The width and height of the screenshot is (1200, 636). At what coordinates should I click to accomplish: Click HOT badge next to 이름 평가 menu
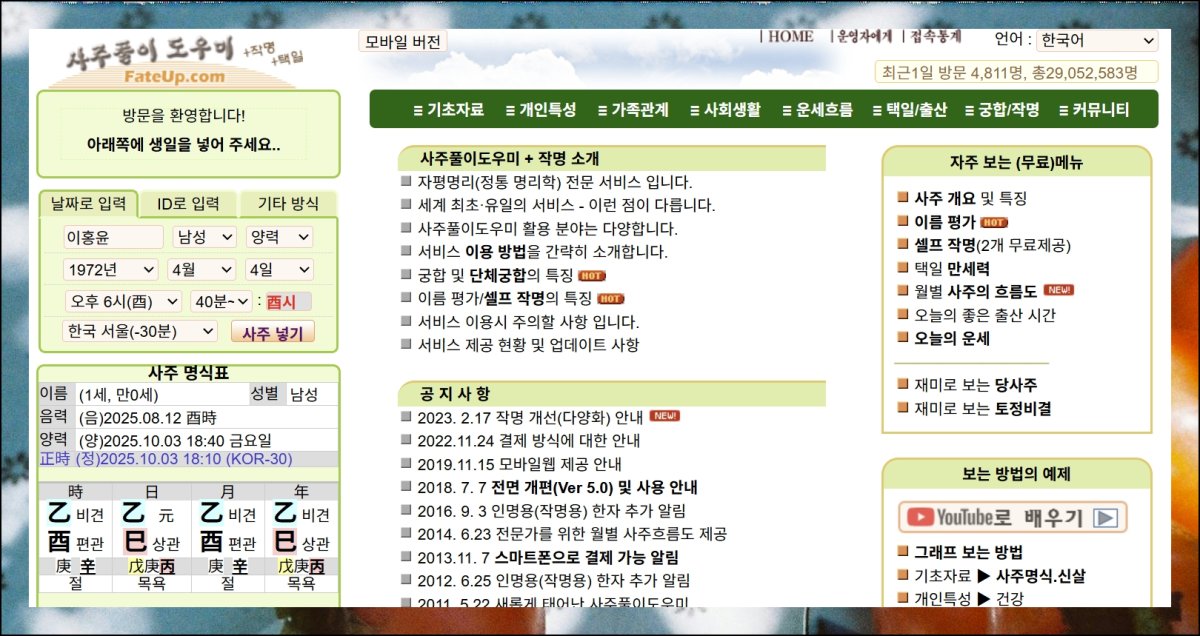point(994,222)
